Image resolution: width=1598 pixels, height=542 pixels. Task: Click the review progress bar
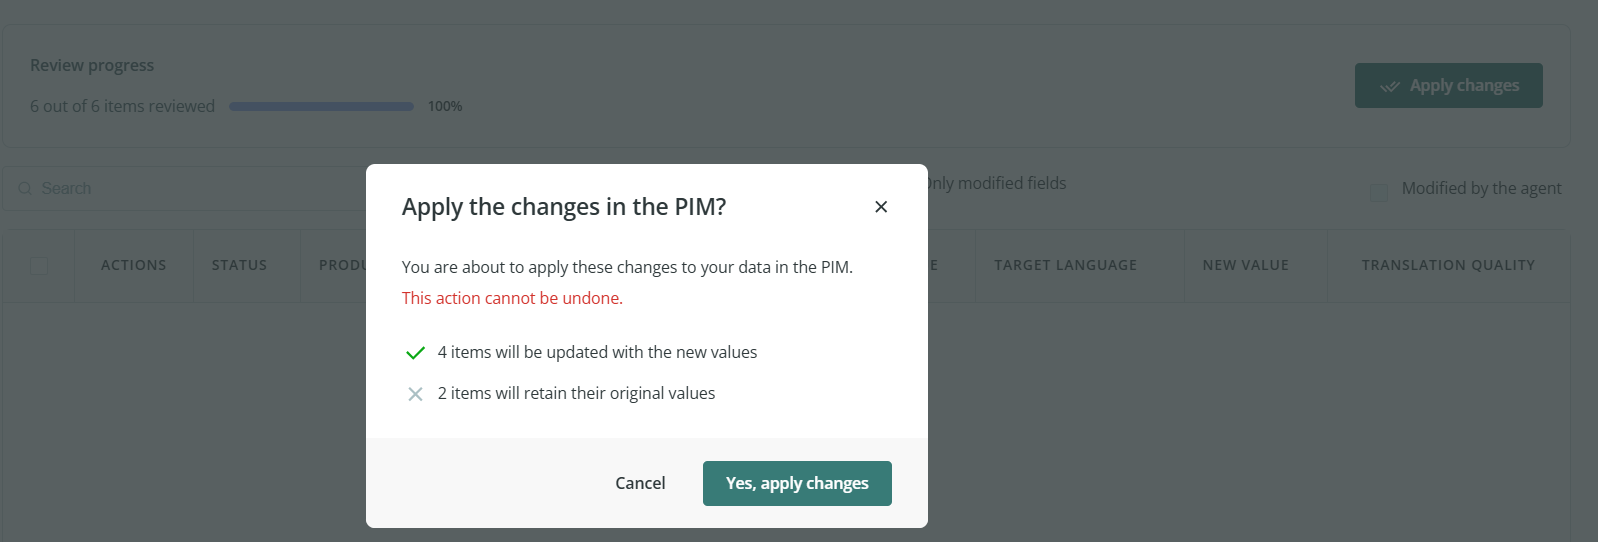(x=321, y=106)
